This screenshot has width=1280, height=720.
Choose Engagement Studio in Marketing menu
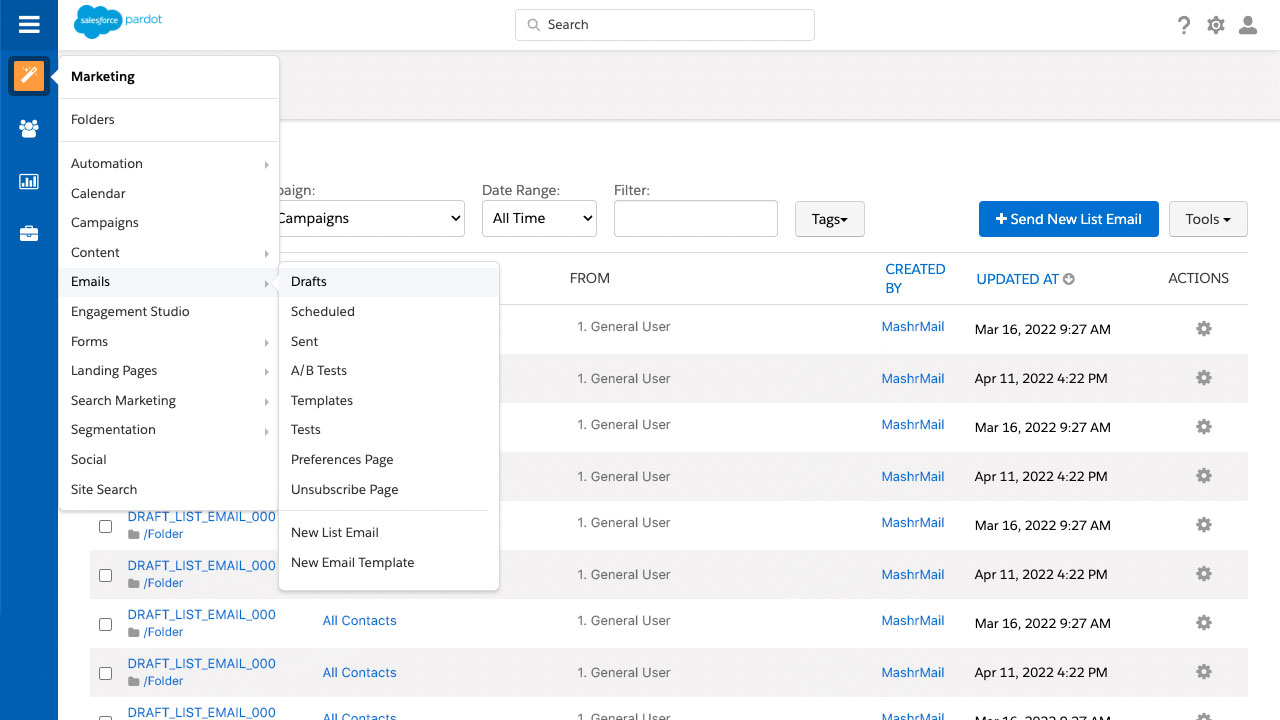point(130,311)
